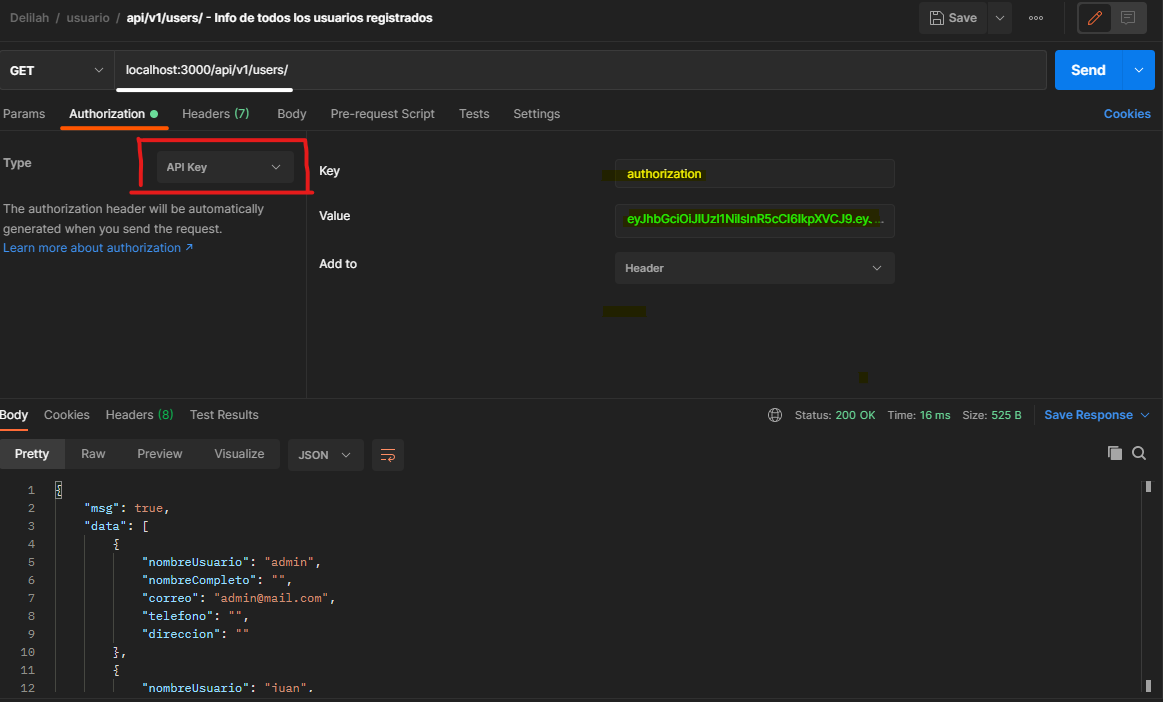This screenshot has width=1163, height=702.
Task: Open the three-dots more actions menu
Action: [x=1036, y=18]
